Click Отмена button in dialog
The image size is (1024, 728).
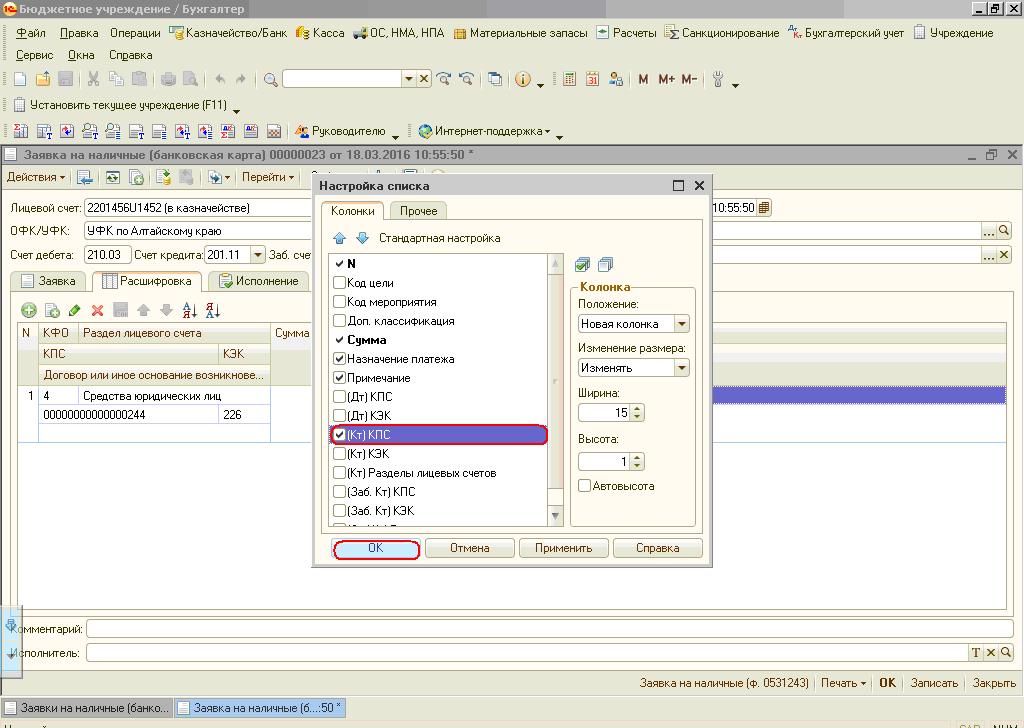[470, 548]
